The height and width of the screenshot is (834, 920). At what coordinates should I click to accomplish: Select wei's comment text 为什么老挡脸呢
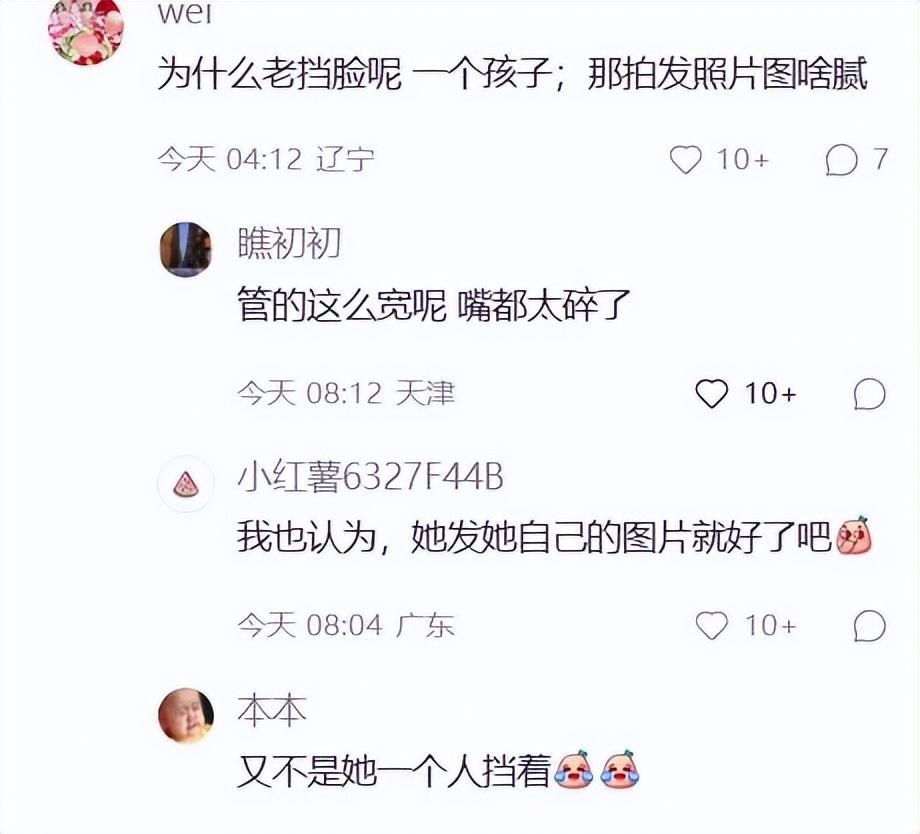point(280,75)
